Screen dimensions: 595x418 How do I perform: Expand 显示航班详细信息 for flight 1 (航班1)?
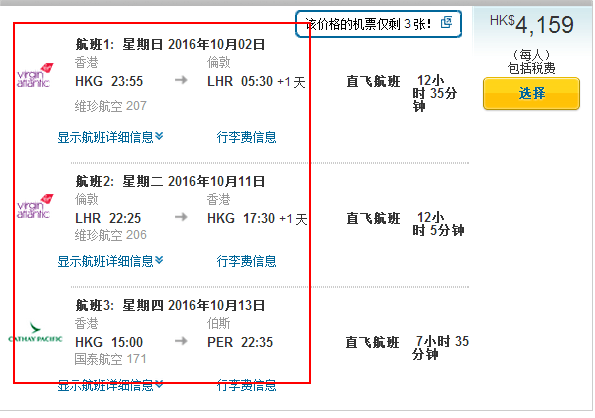click(x=110, y=137)
